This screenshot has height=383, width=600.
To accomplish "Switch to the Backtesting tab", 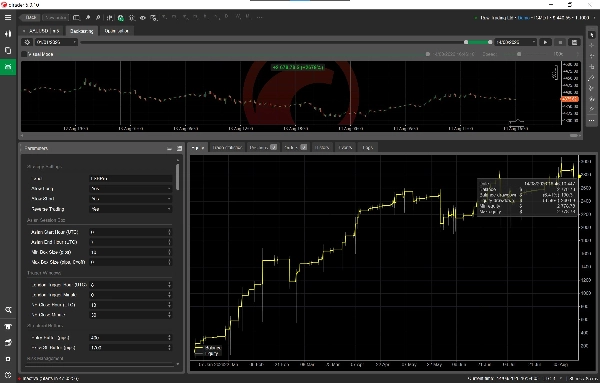I will pos(82,31).
